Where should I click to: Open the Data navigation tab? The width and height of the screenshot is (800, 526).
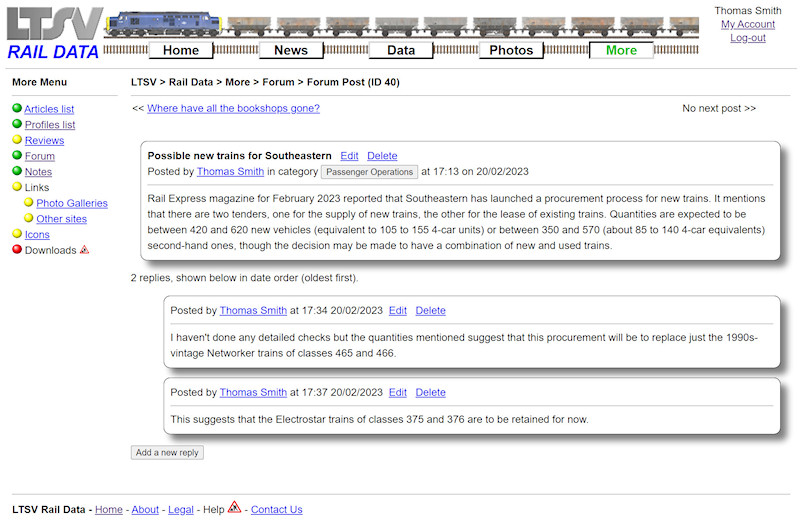[x=401, y=50]
